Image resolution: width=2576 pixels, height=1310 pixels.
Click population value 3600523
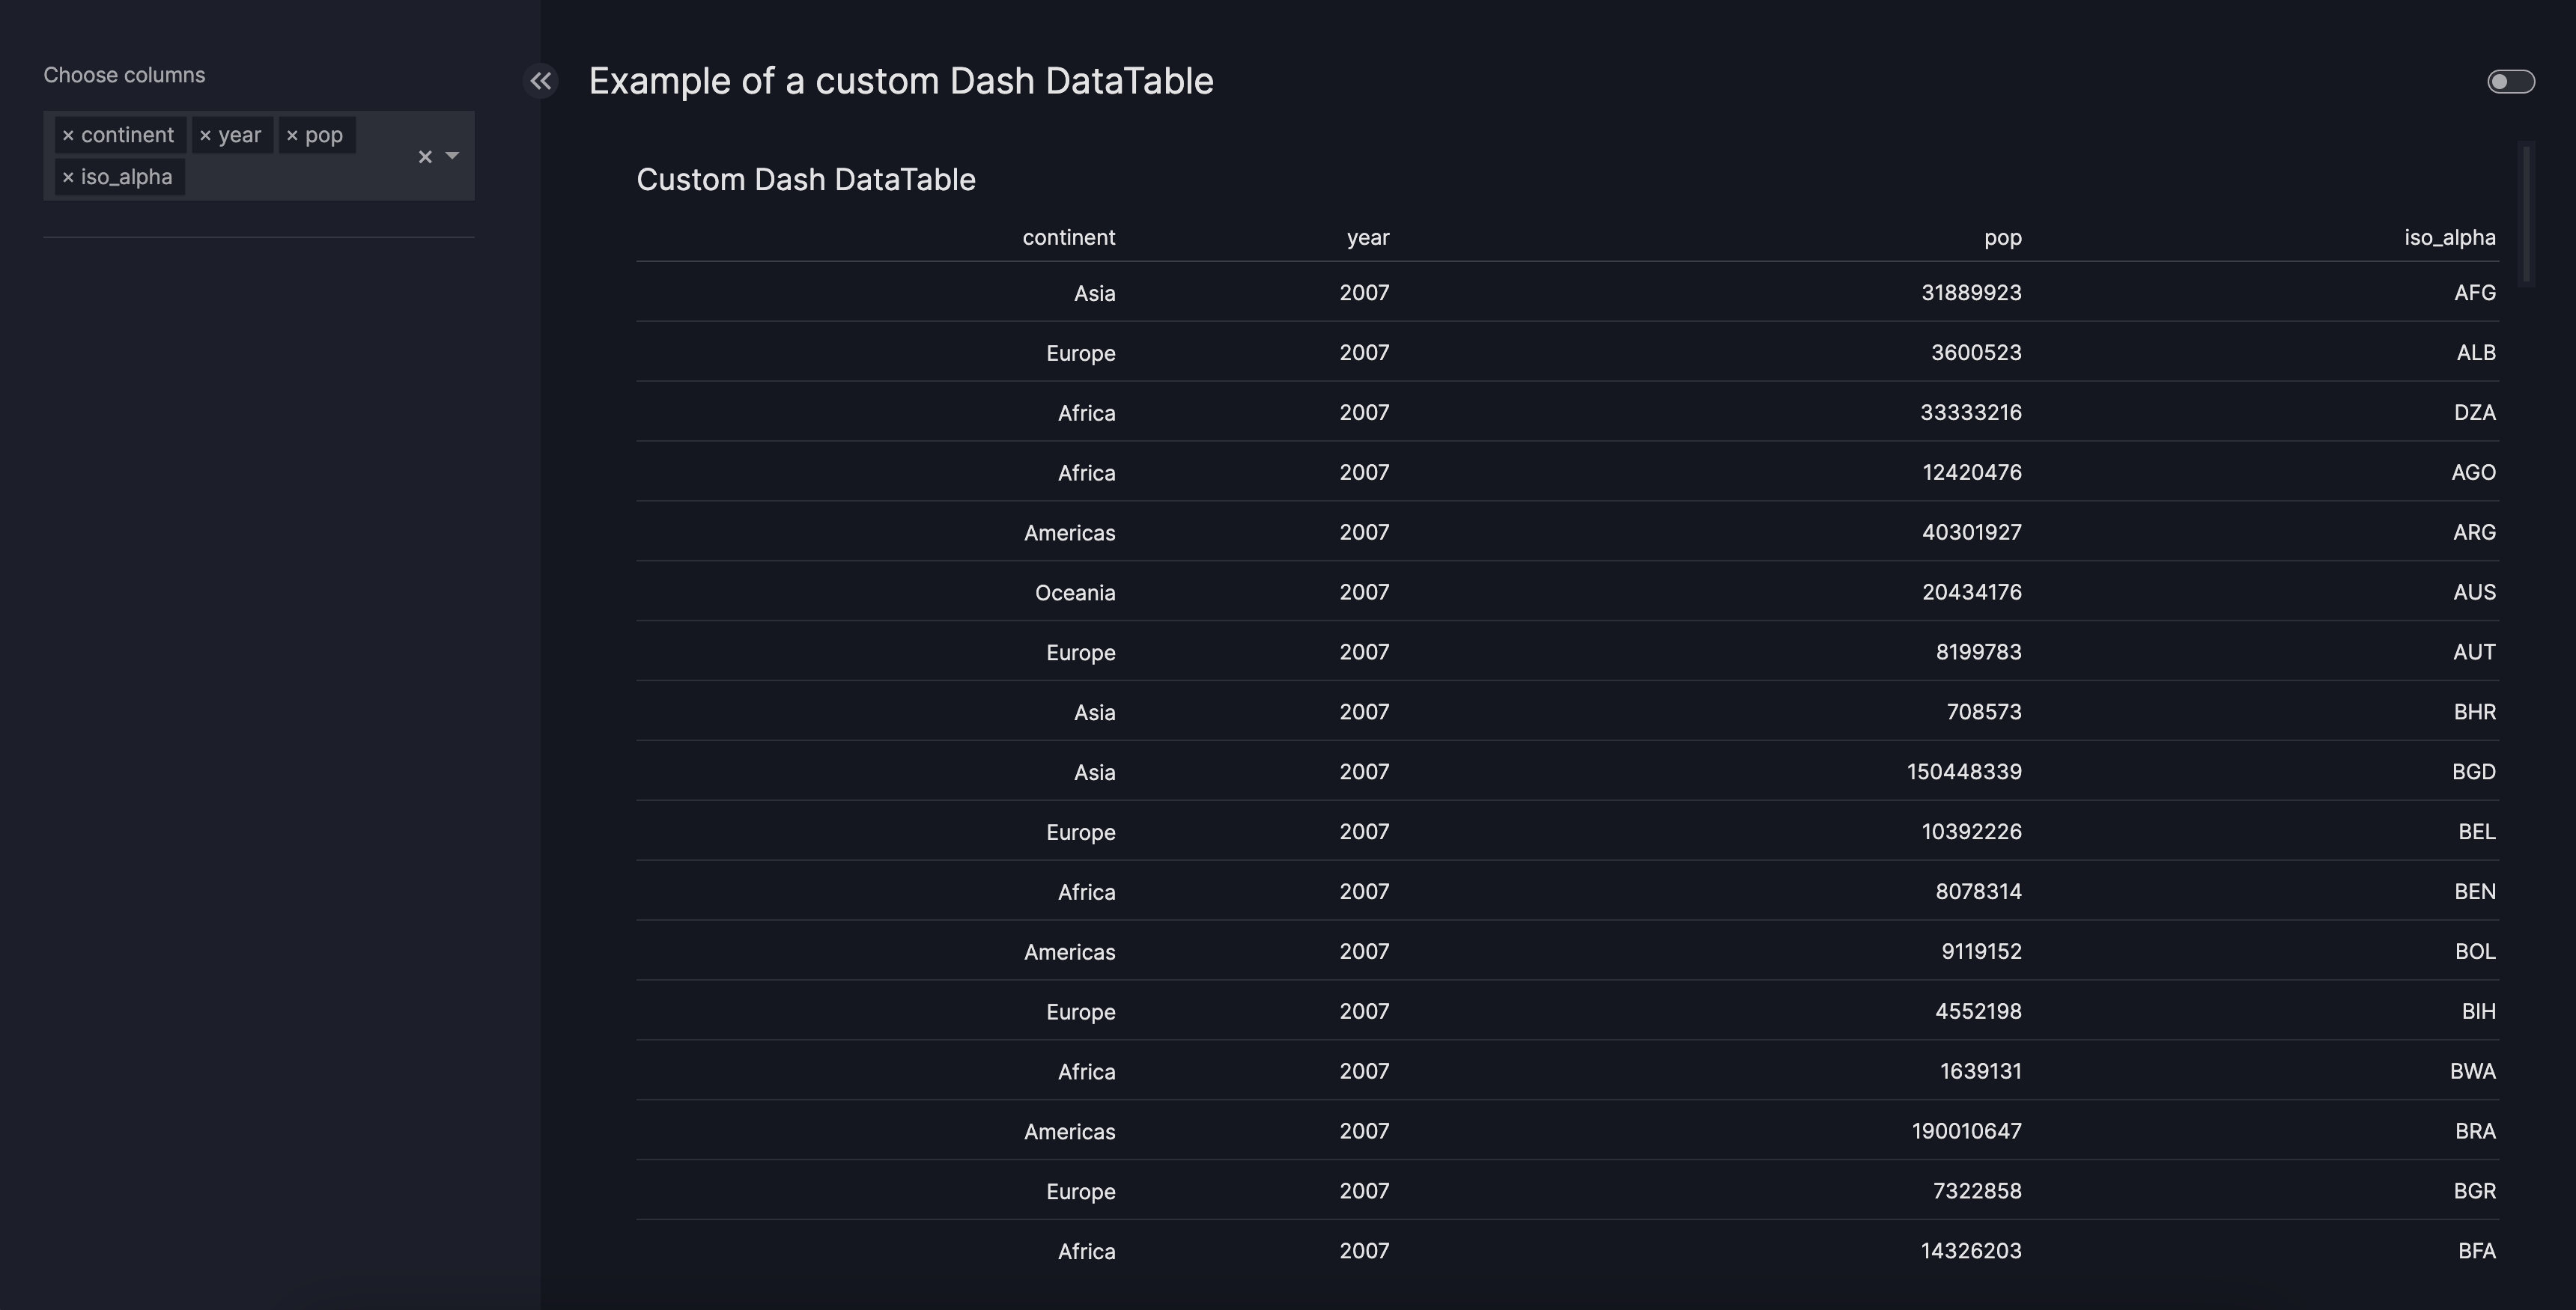tap(1976, 353)
